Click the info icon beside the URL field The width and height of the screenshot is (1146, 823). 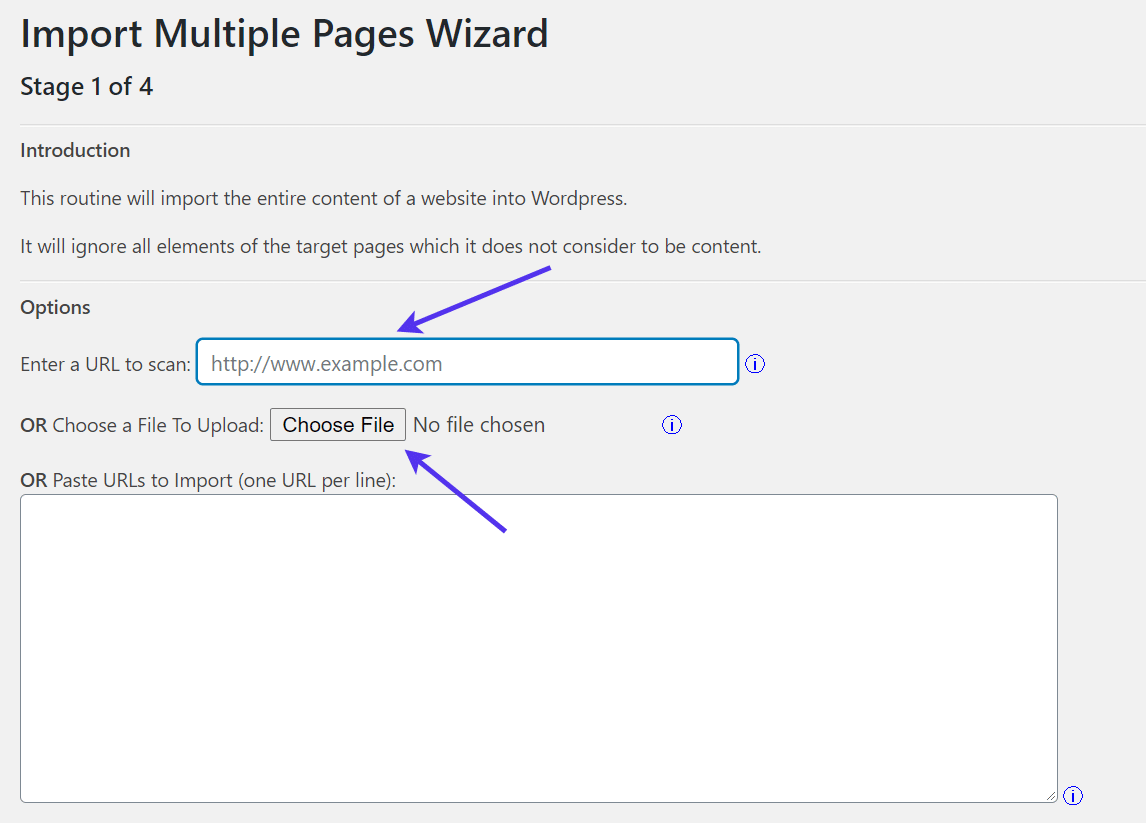coord(755,364)
